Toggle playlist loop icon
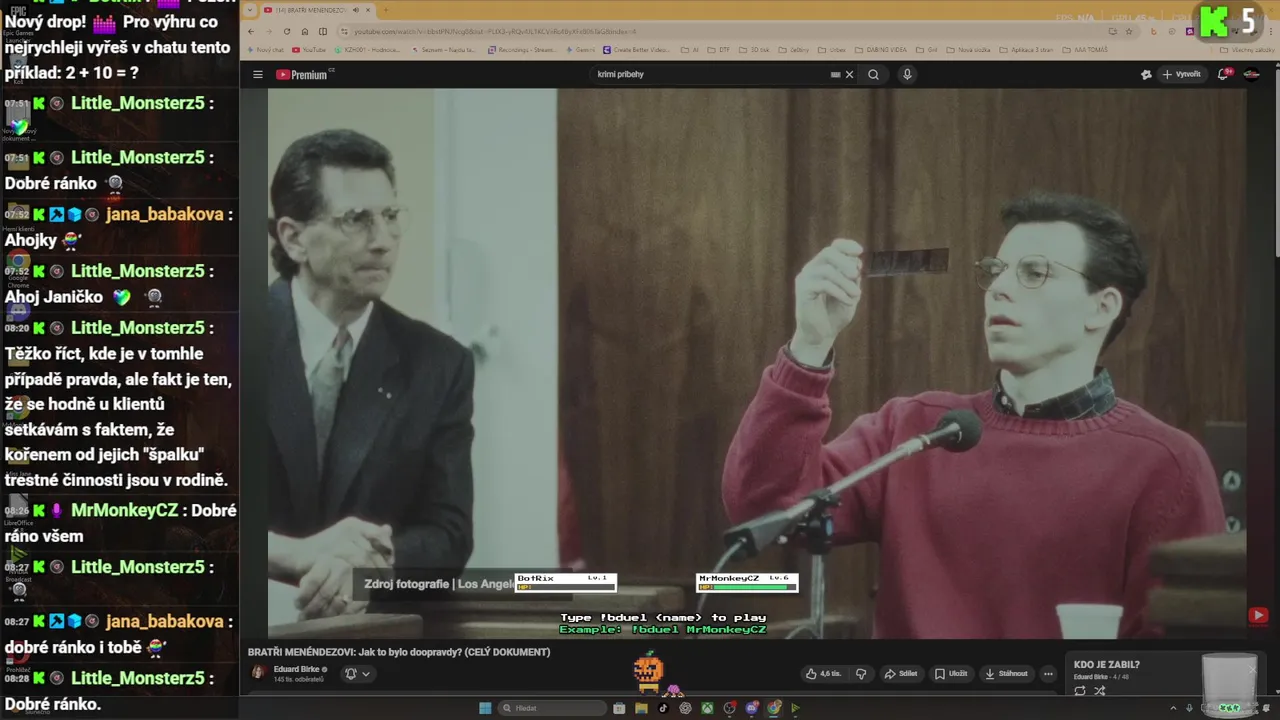This screenshot has height=720, width=1280. pyautogui.click(x=1080, y=691)
